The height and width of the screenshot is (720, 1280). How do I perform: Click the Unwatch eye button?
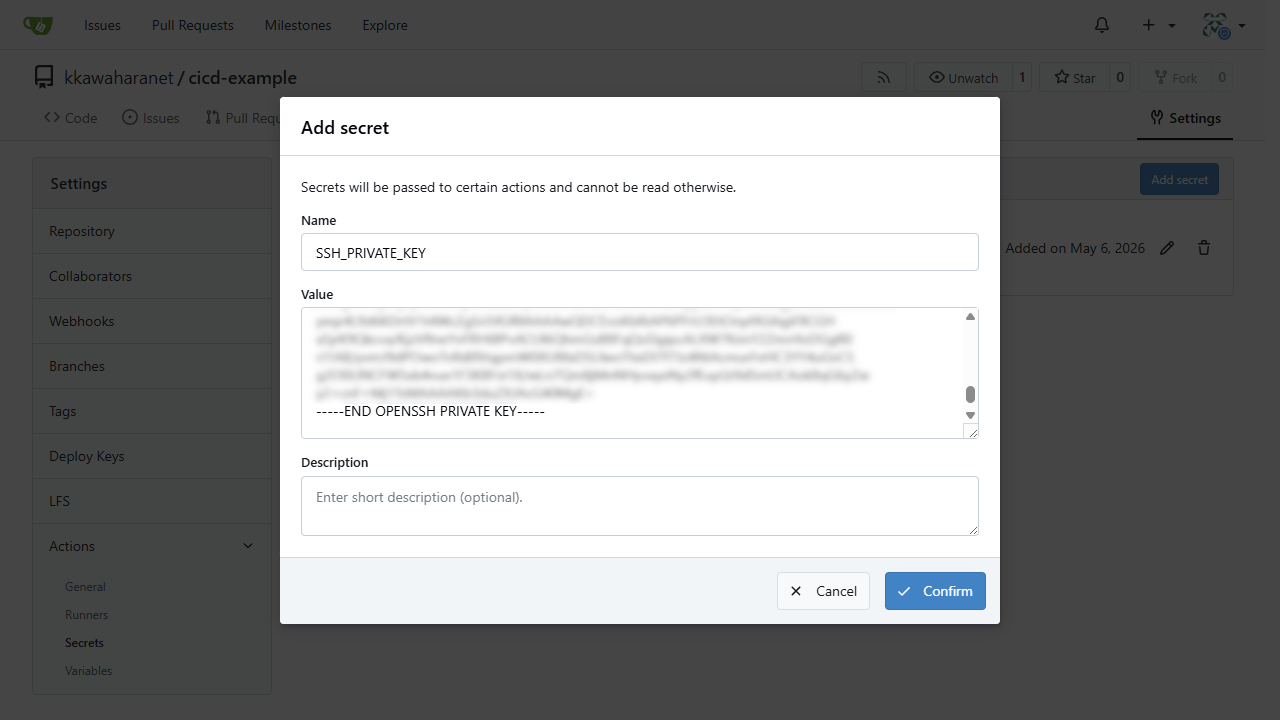(x=963, y=78)
